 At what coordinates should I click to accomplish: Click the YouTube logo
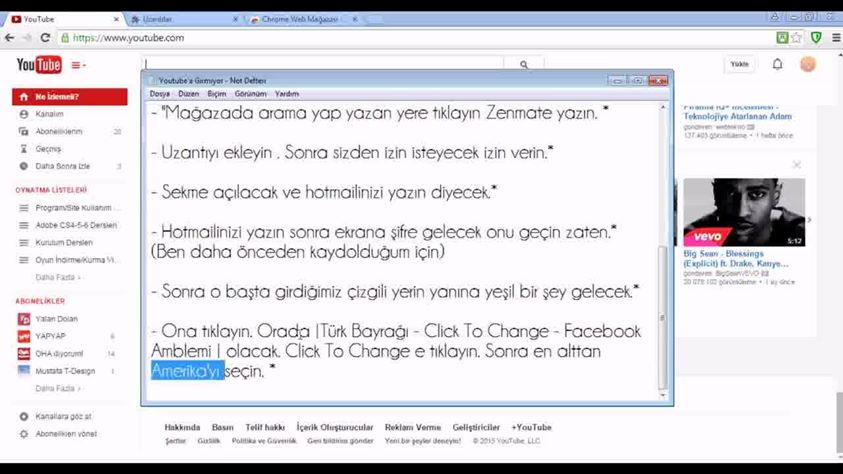(39, 65)
